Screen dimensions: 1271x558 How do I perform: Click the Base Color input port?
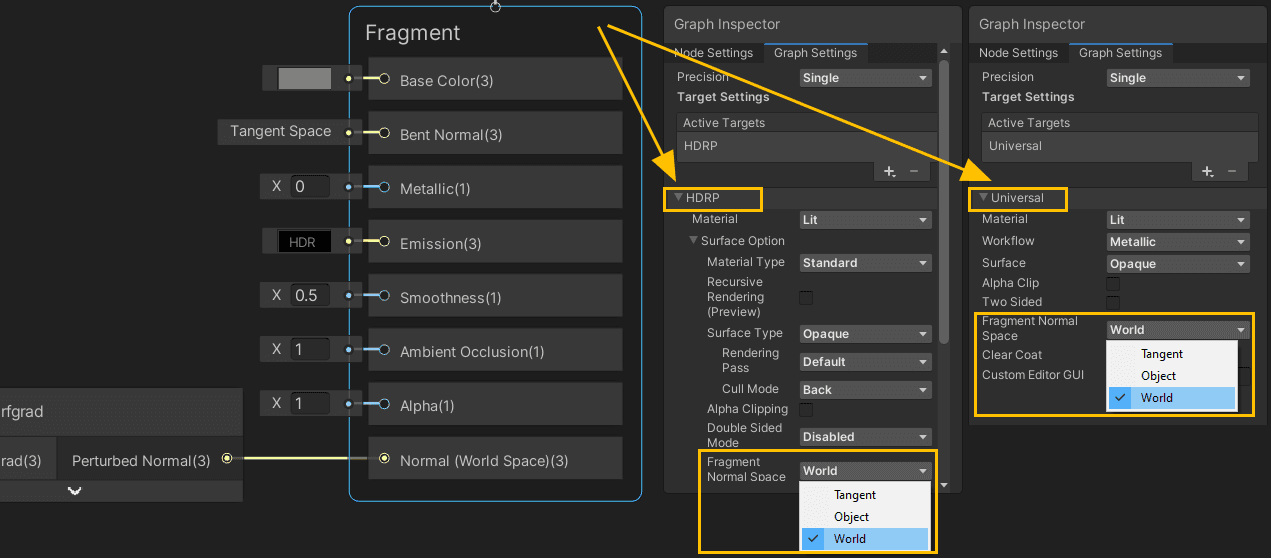pyautogui.click(x=384, y=79)
